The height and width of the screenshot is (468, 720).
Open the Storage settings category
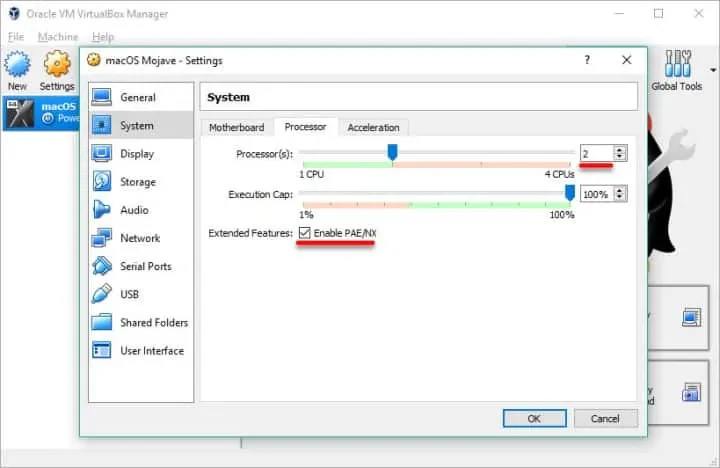[141, 181]
